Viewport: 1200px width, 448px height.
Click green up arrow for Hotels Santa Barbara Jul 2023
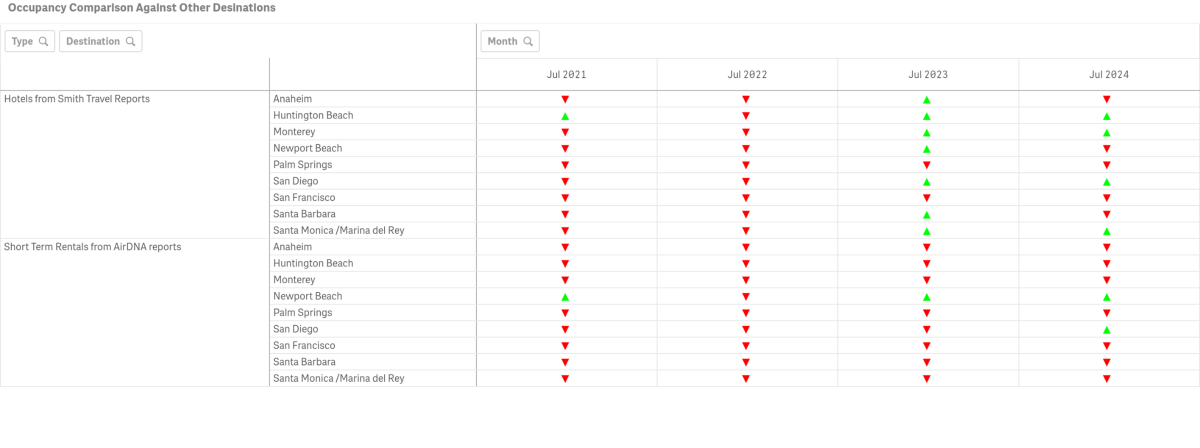[927, 215]
